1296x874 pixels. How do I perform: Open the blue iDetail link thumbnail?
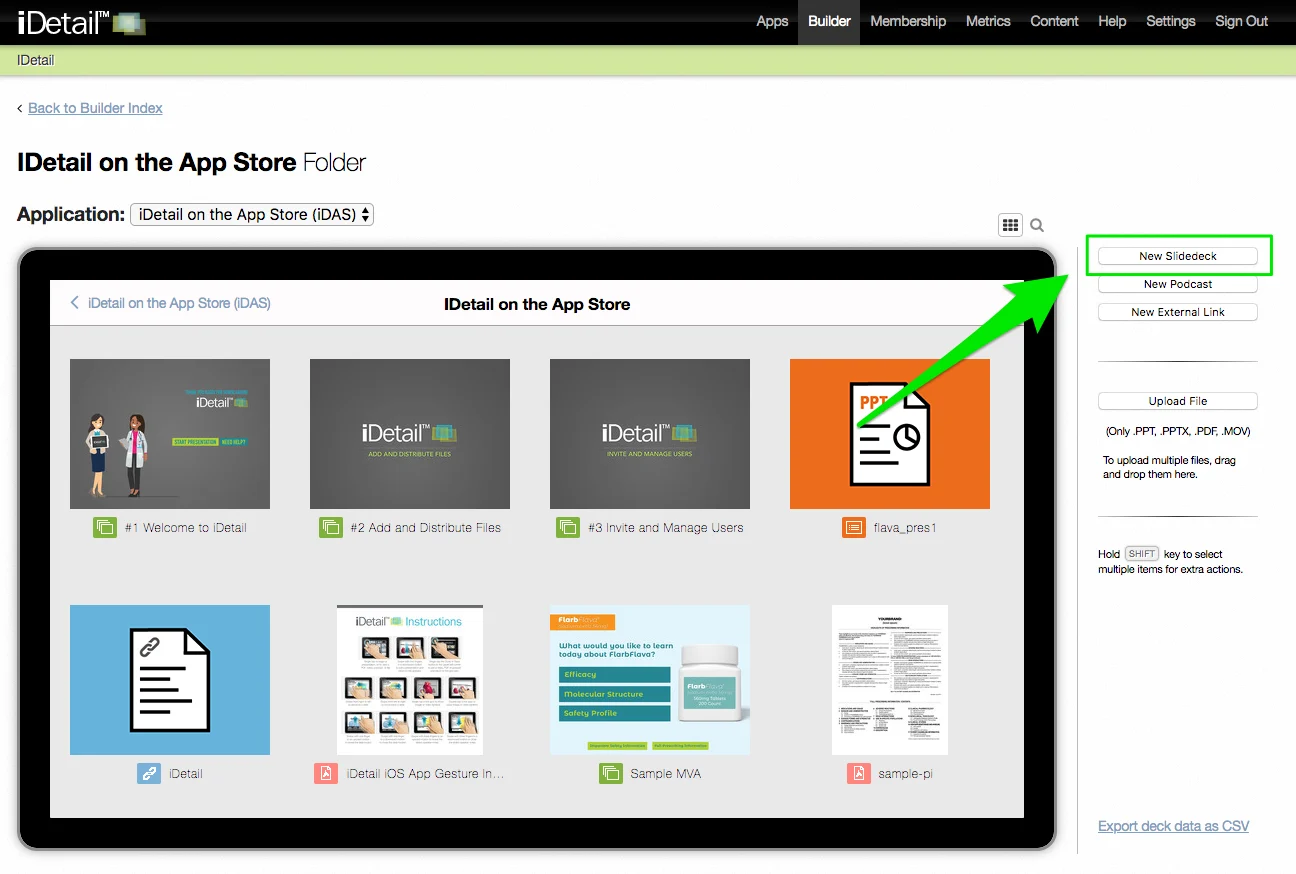click(x=170, y=680)
